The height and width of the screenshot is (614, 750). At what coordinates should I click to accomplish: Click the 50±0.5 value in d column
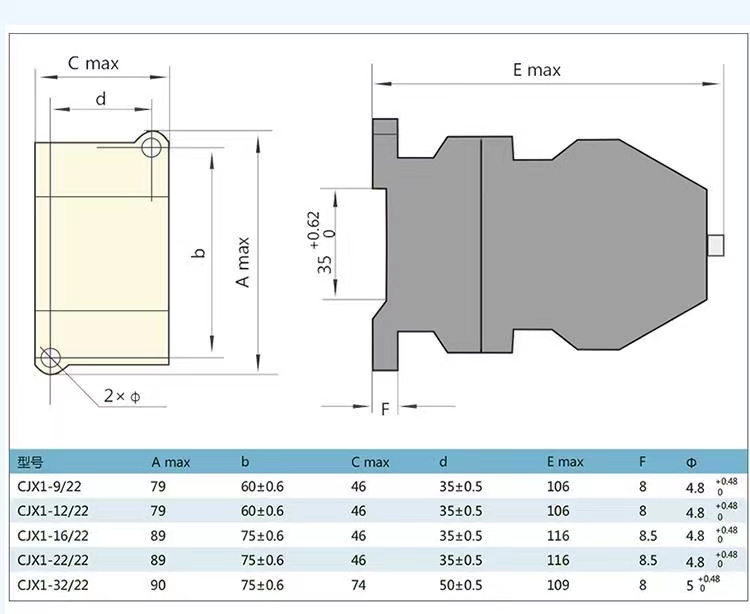coord(460,584)
